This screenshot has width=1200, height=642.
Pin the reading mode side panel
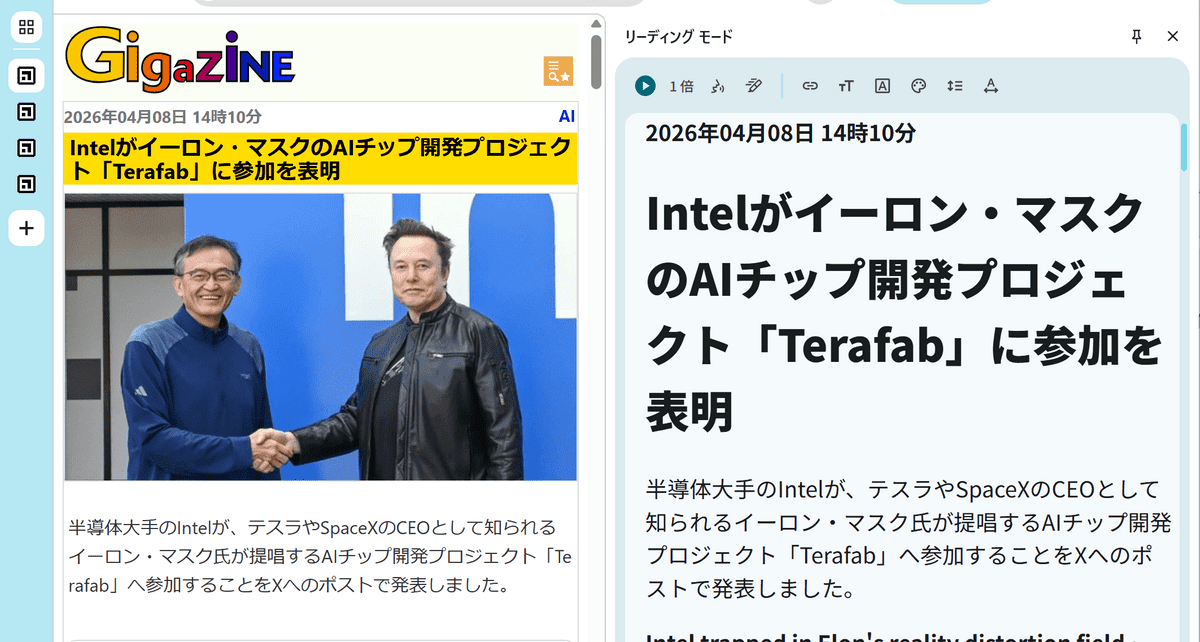click(1136, 36)
